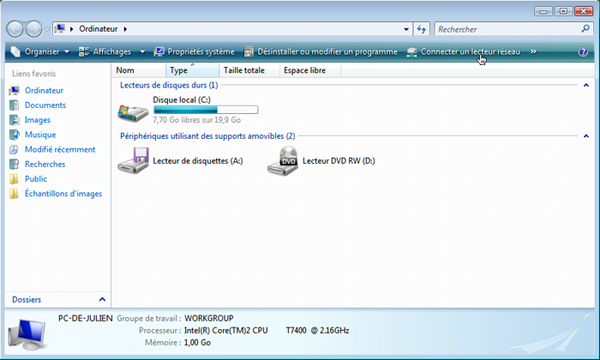600x360 pixels.
Task: Click the C: drive usage bar
Action: pos(206,110)
